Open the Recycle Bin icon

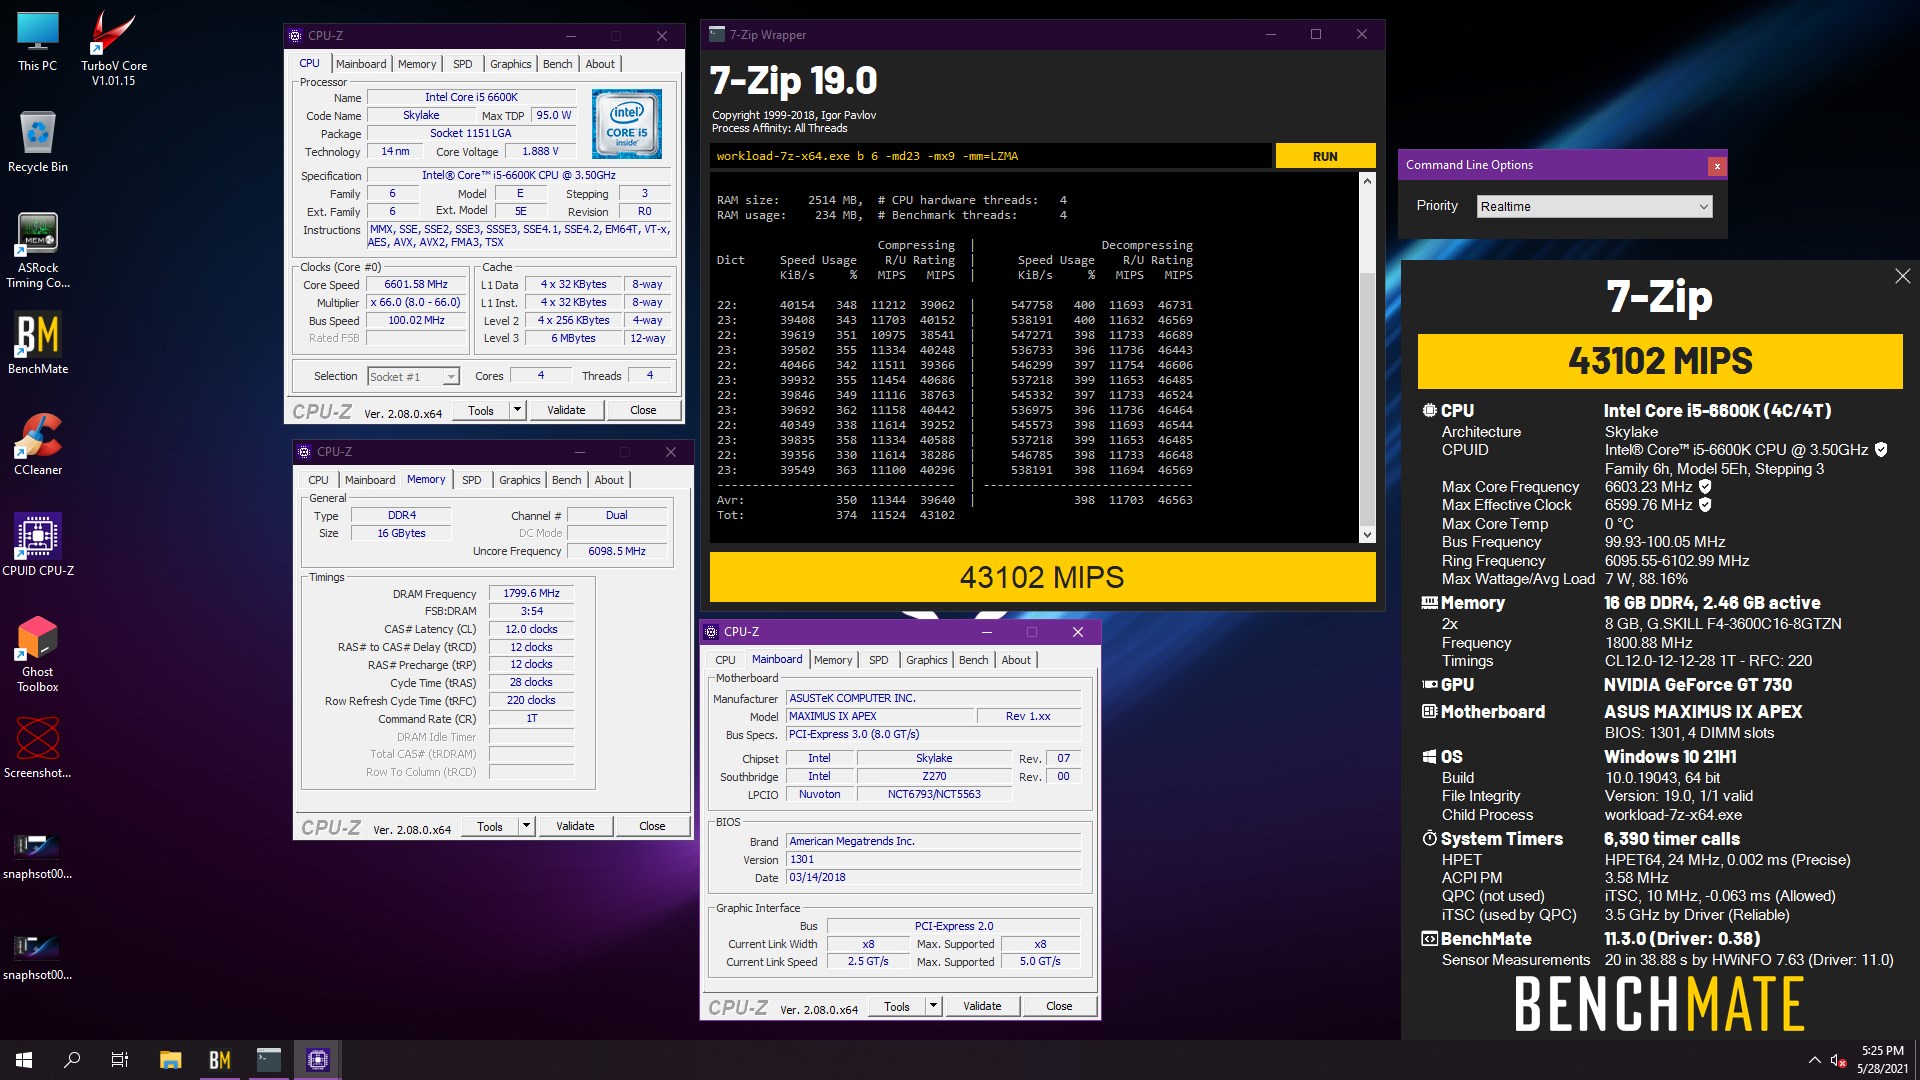click(x=37, y=141)
